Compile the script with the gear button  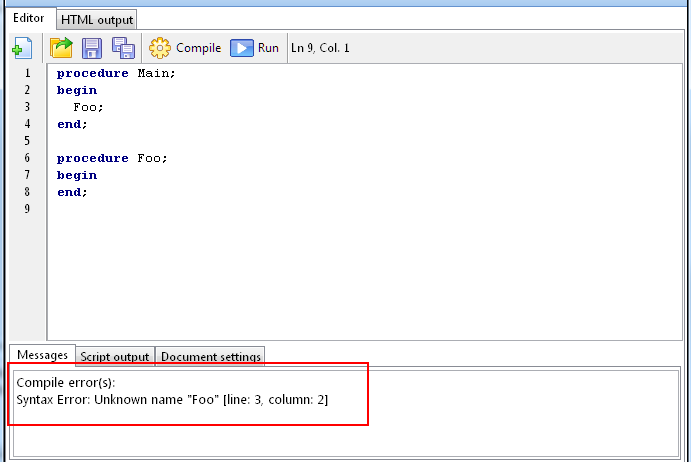tap(185, 48)
